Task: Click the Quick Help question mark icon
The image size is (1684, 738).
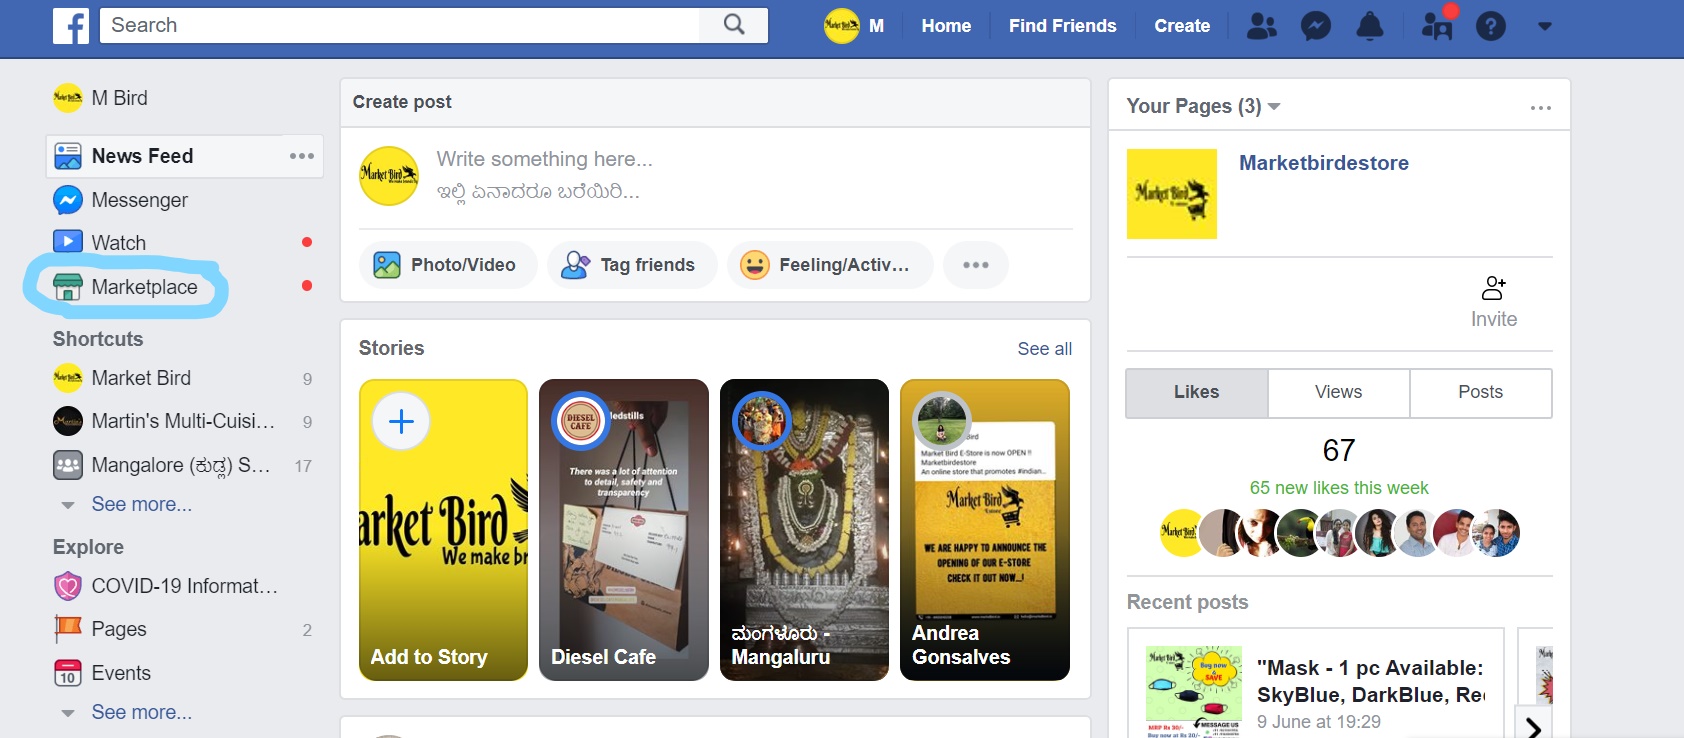Action: point(1490,26)
